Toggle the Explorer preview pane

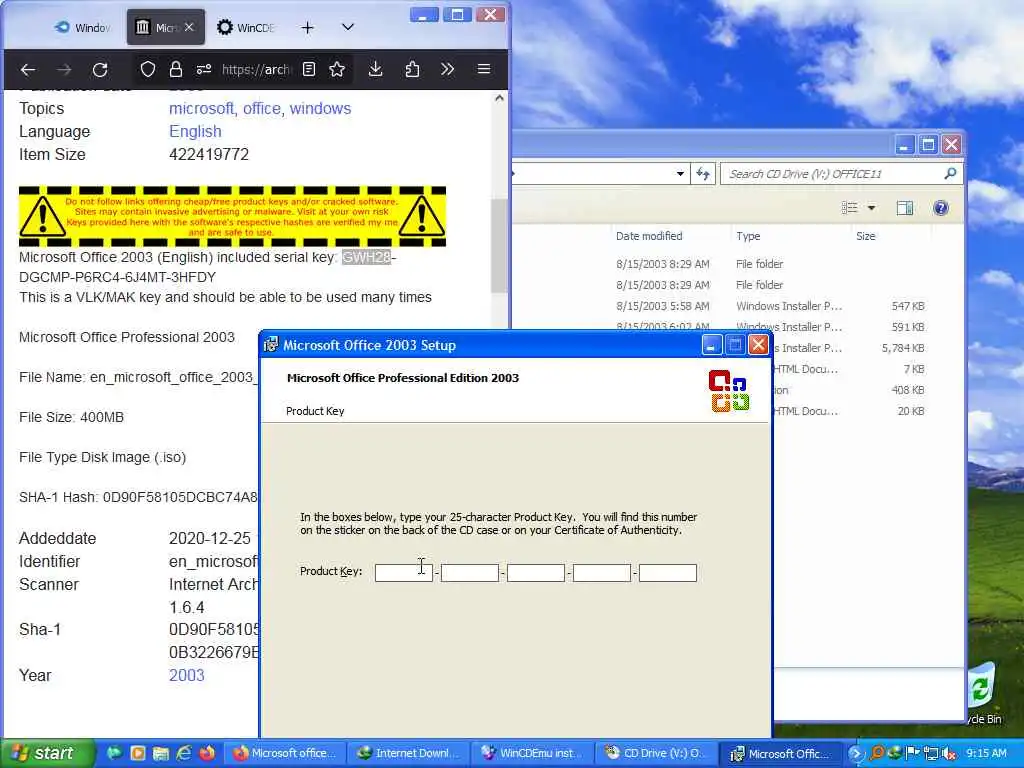tap(904, 208)
